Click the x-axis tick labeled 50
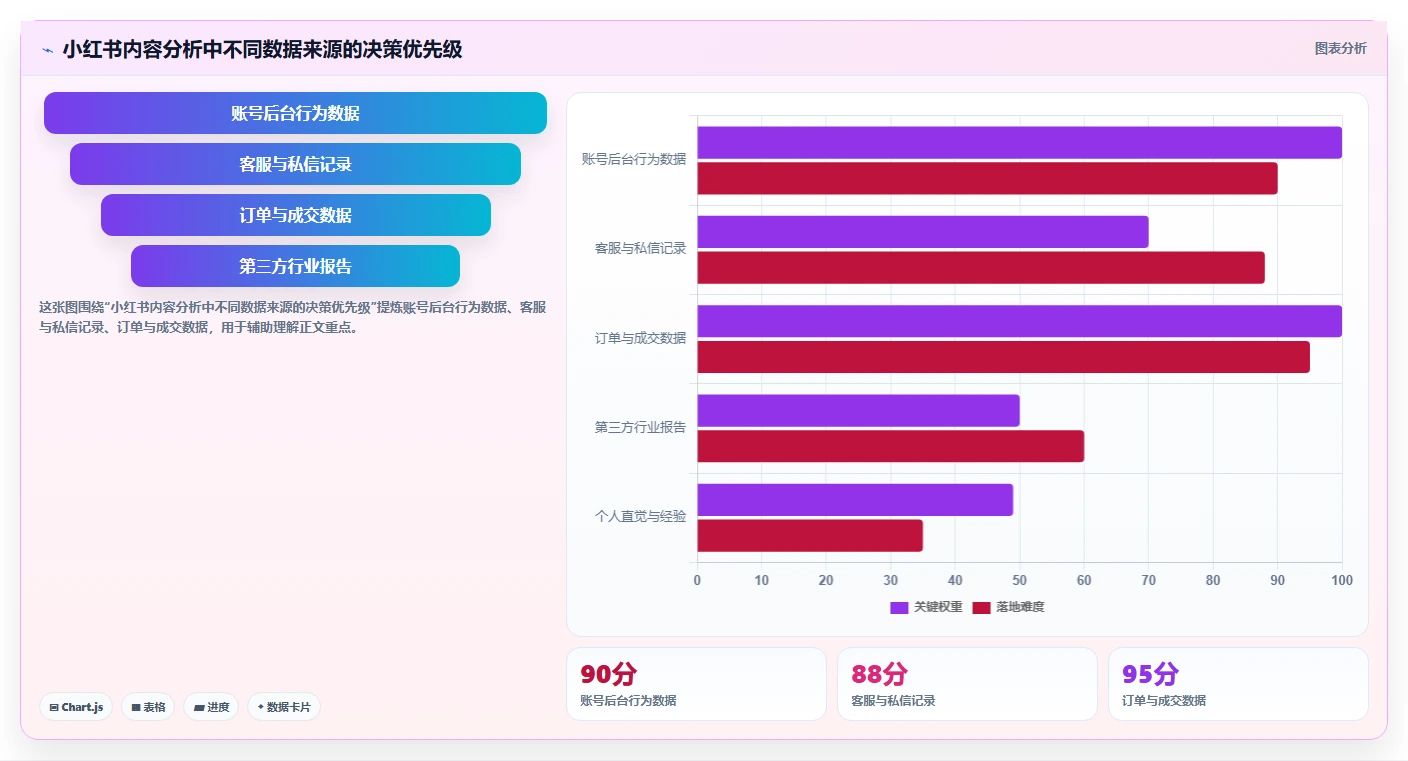This screenshot has height=761, width=1408. 1020,580
